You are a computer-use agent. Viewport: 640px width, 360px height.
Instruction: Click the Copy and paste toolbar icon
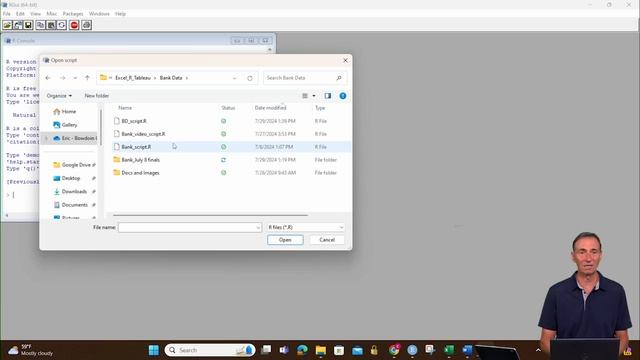[x=62, y=25]
